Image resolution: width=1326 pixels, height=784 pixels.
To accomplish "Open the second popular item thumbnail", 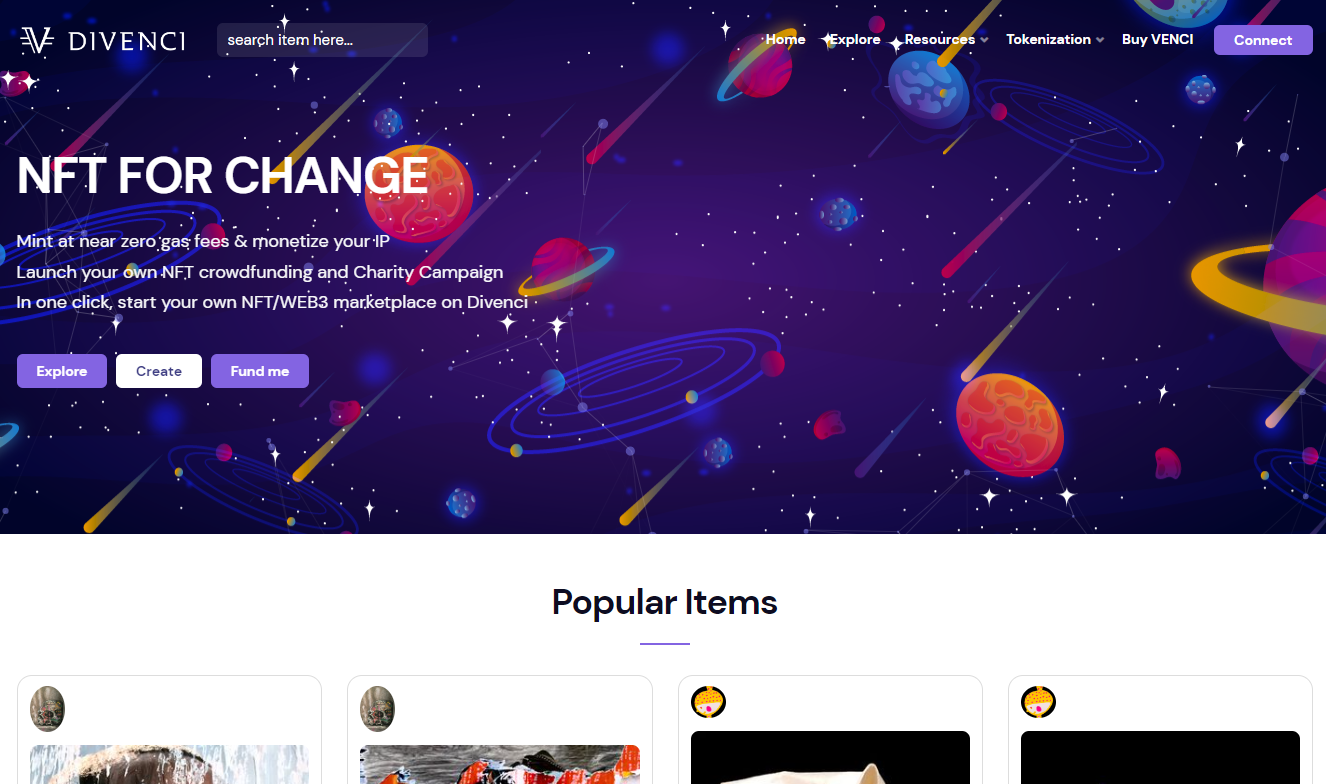I will click(x=500, y=764).
